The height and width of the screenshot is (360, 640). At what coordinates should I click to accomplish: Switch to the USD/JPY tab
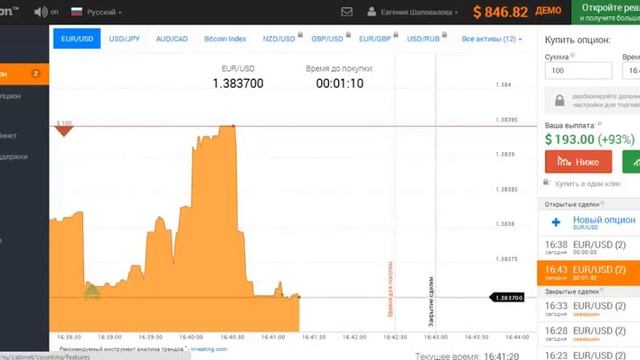124,38
